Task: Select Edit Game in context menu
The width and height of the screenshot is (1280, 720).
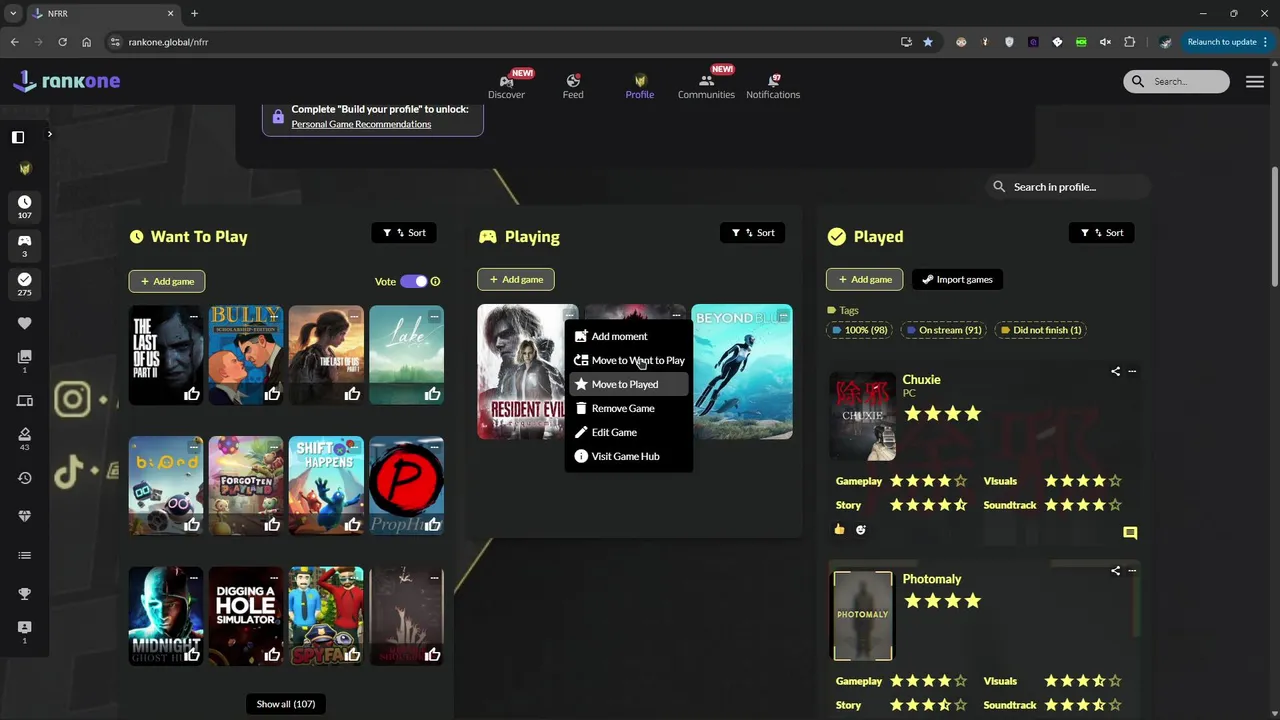Action: (x=629, y=432)
